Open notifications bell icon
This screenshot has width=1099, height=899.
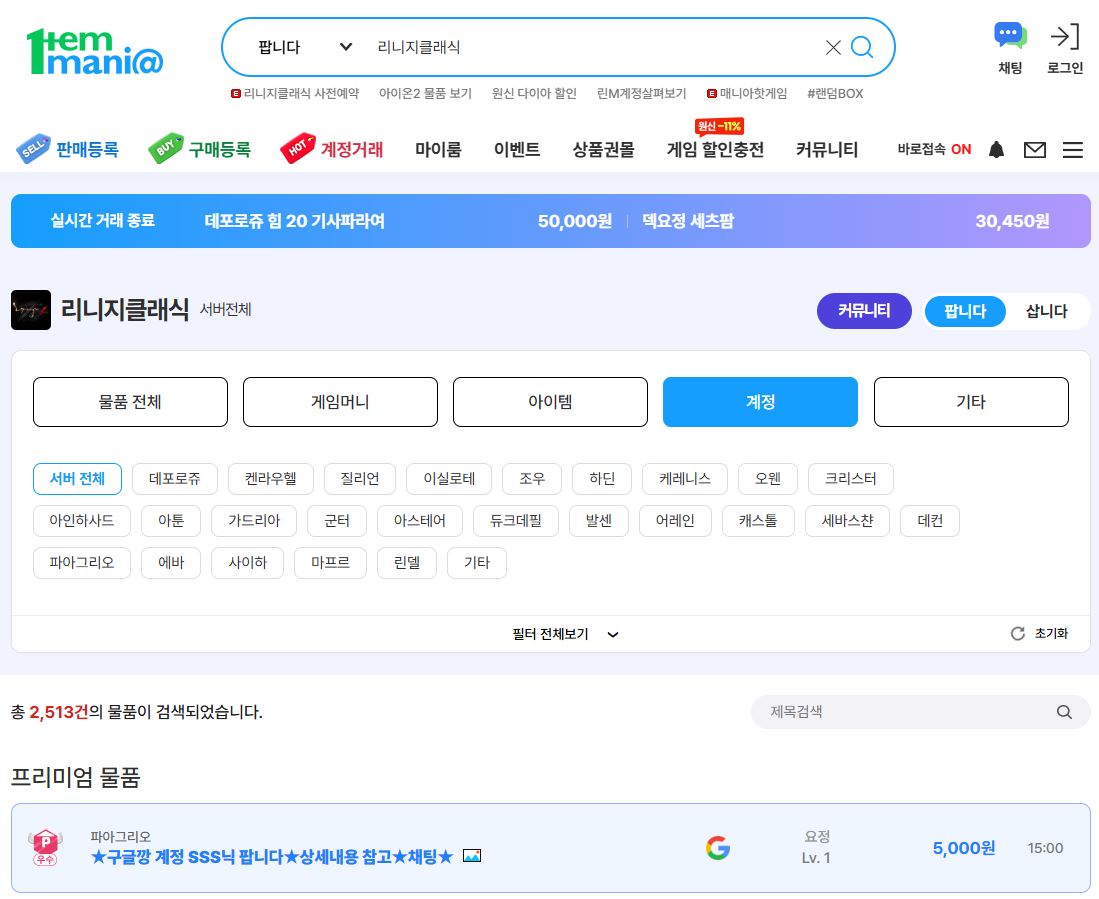click(996, 149)
